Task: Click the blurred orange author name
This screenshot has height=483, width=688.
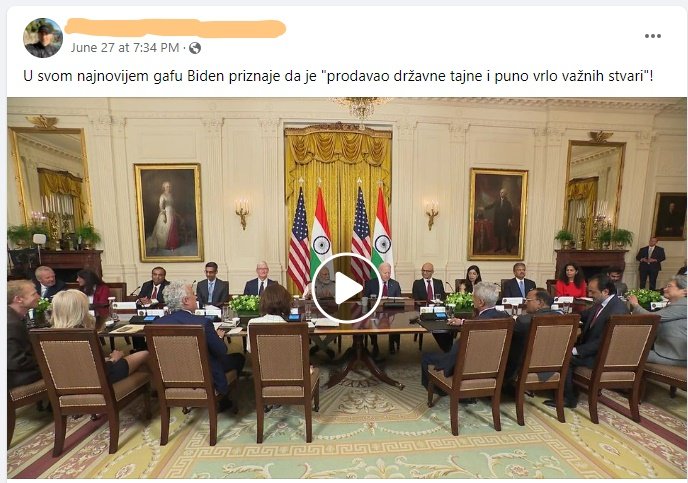Action: pos(175,28)
